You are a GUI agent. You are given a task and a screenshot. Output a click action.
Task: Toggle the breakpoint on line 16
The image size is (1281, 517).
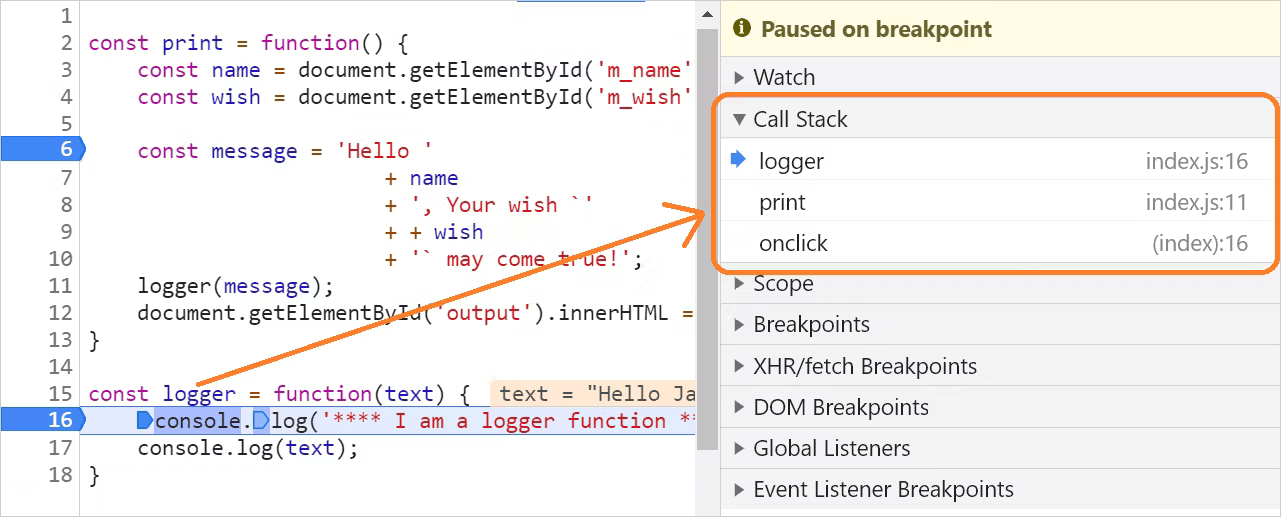(42, 420)
